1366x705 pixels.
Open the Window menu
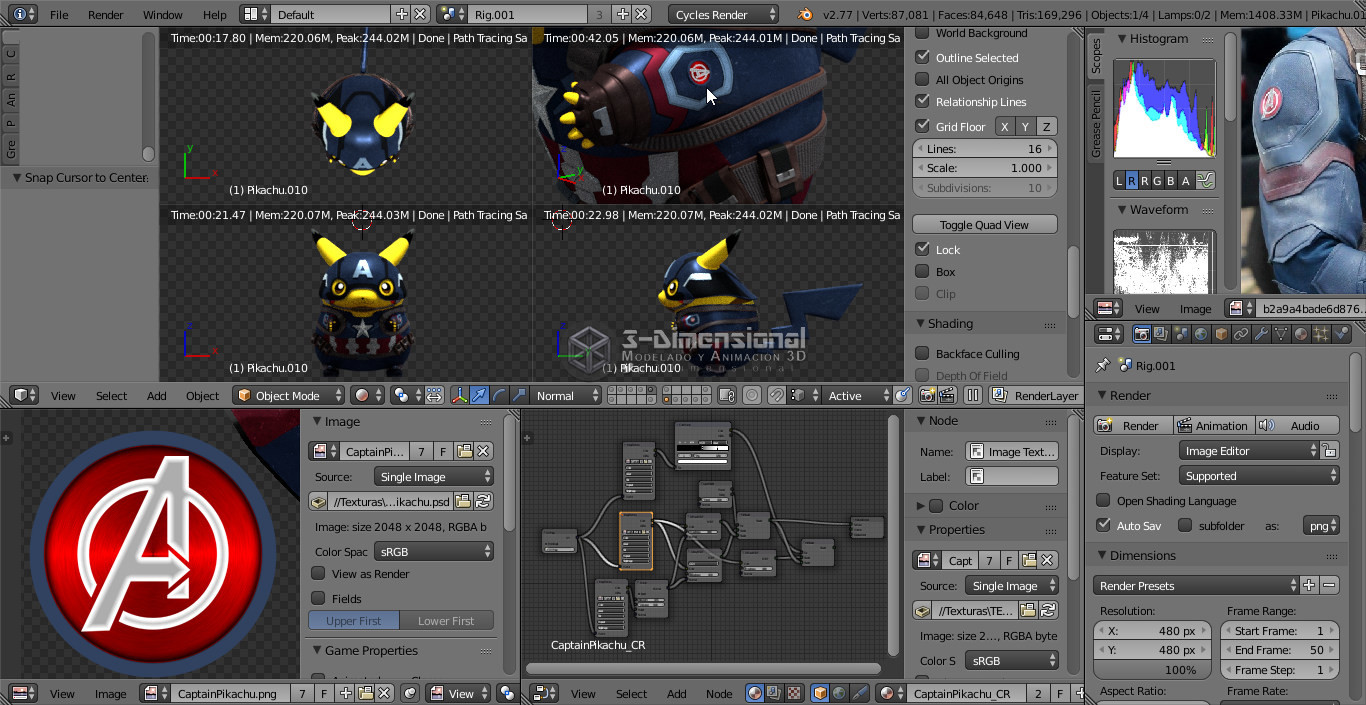[x=163, y=15]
